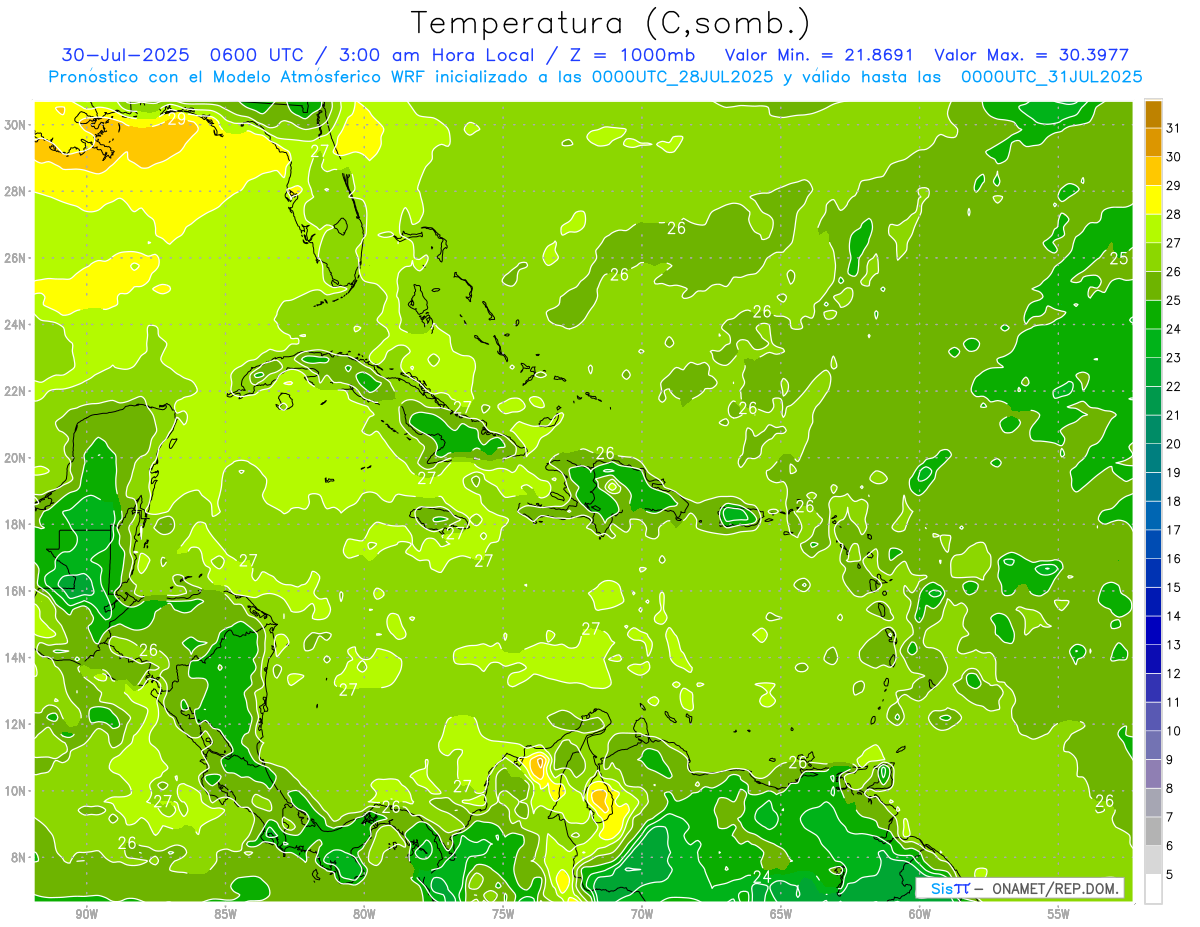Click the 85W longitude axis label
This screenshot has width=1200, height=927.
[x=225, y=915]
